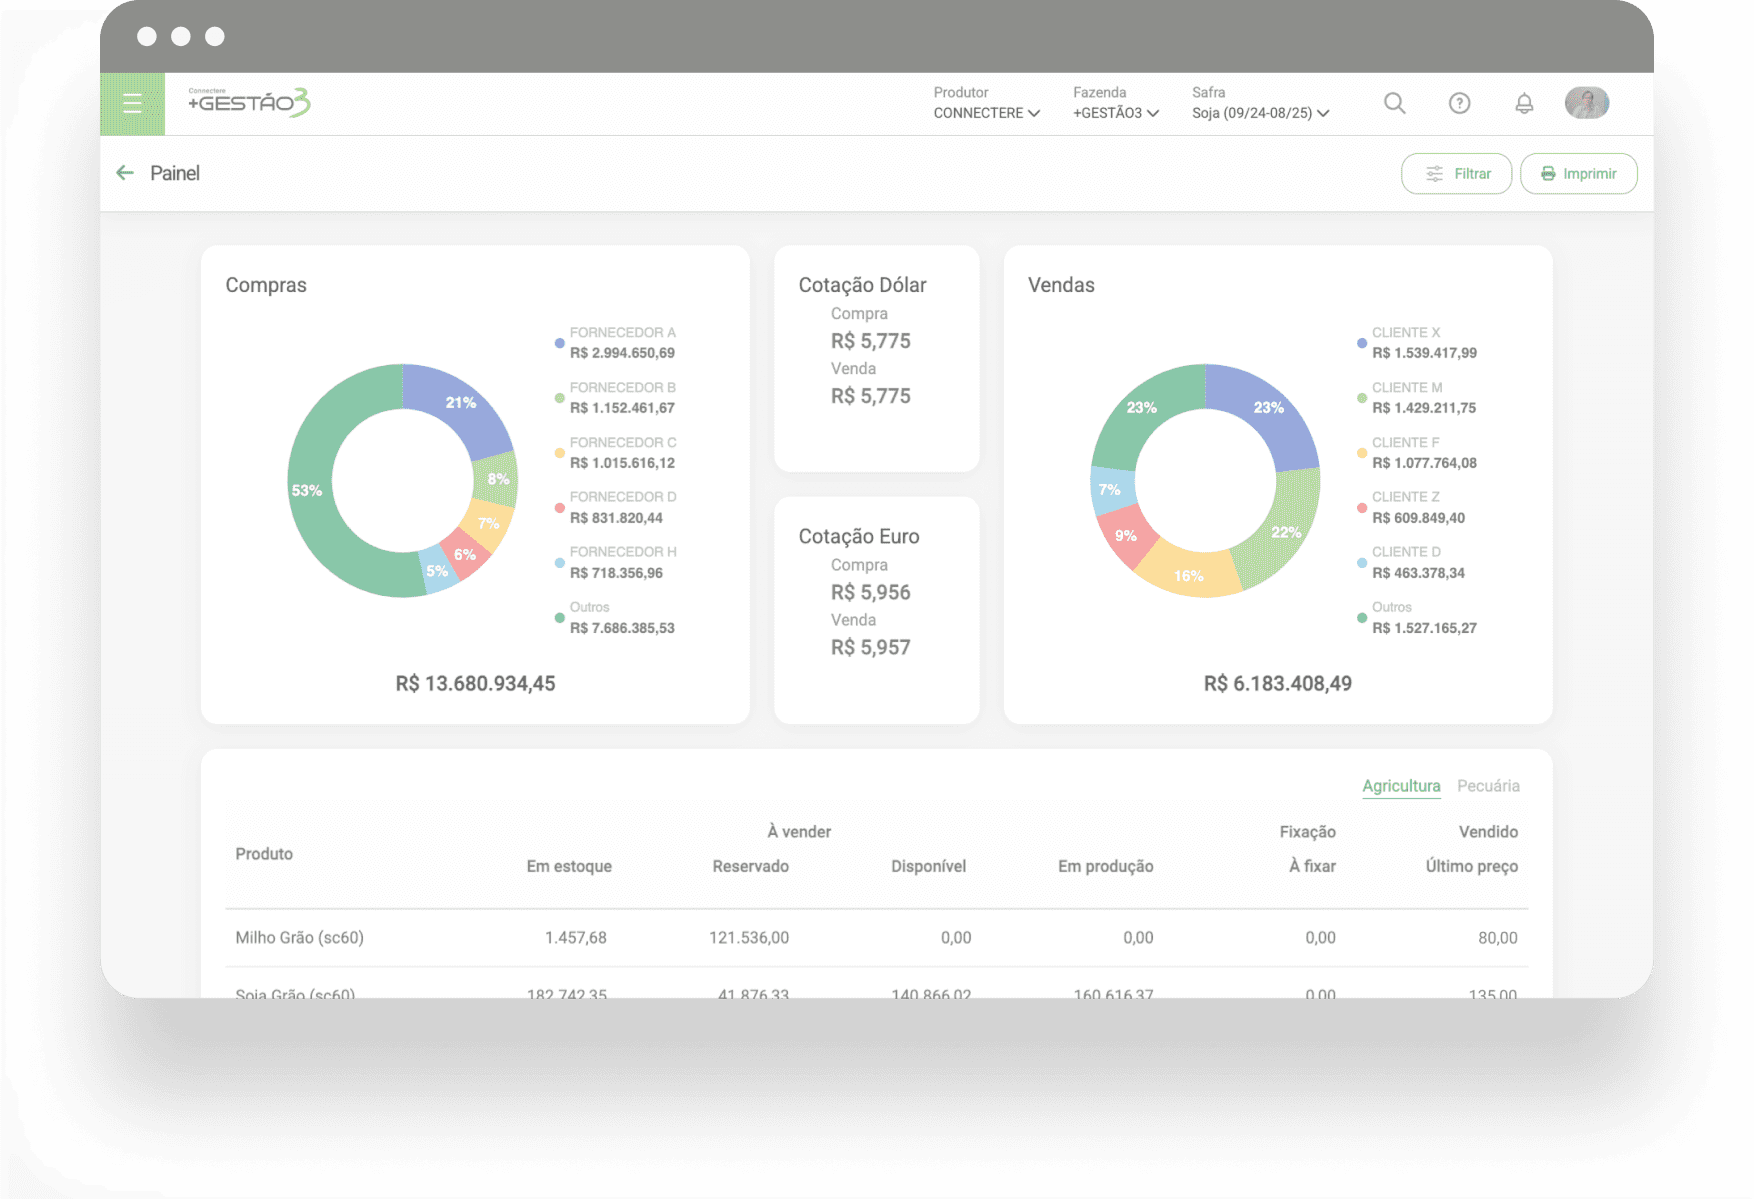This screenshot has height=1199, width=1754.
Task: Click the 53% green segment in Compras
Action: click(308, 490)
